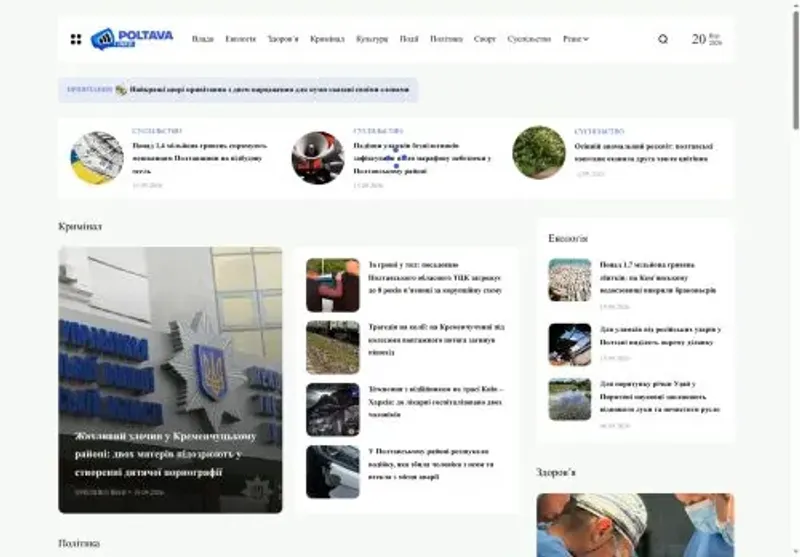This screenshot has width=800, height=557.
Task: Expand the Різне dropdown menu
Action: click(576, 39)
